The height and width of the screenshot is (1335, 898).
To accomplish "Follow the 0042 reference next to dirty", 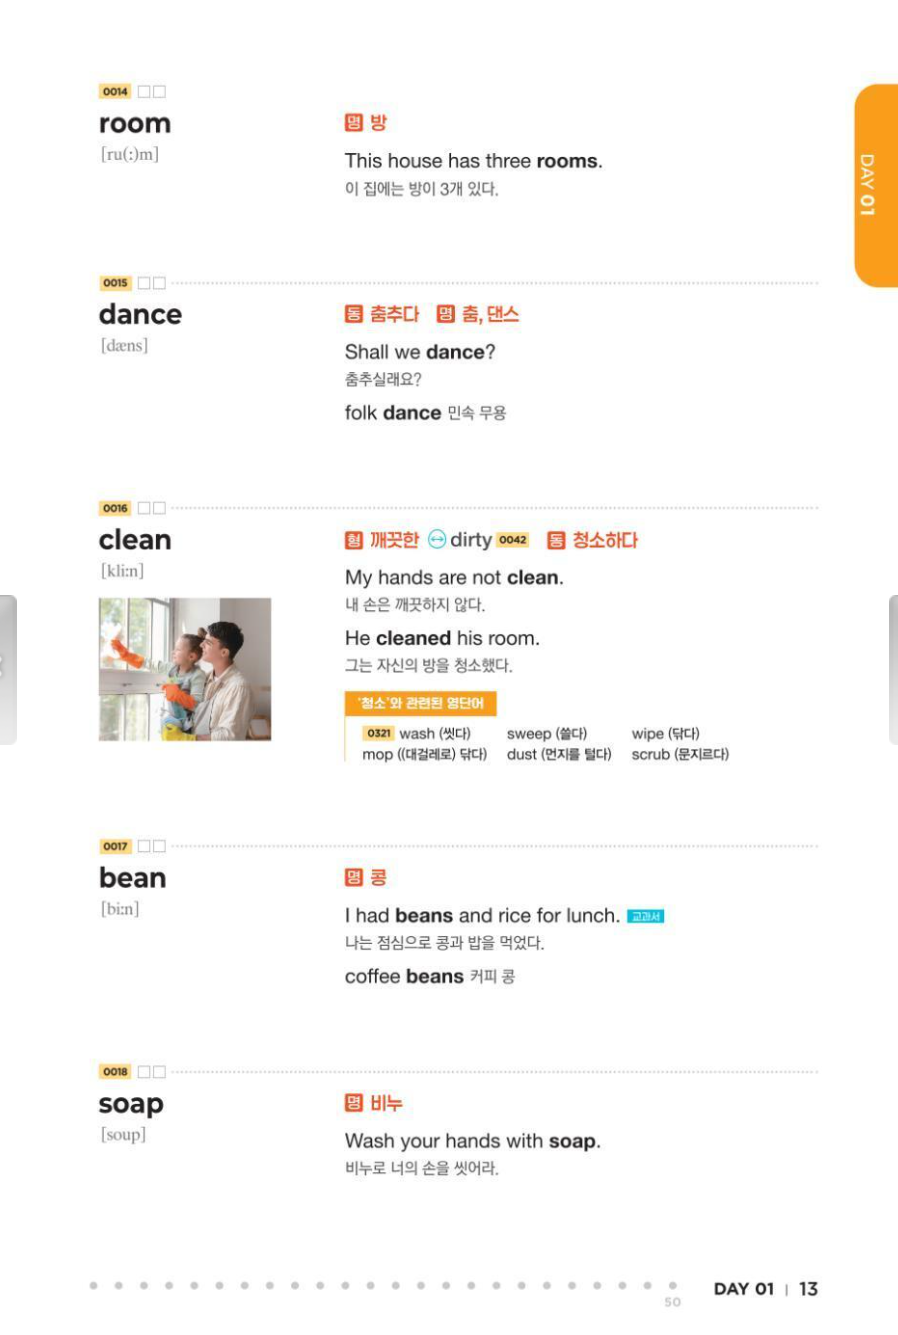I will [x=513, y=540].
